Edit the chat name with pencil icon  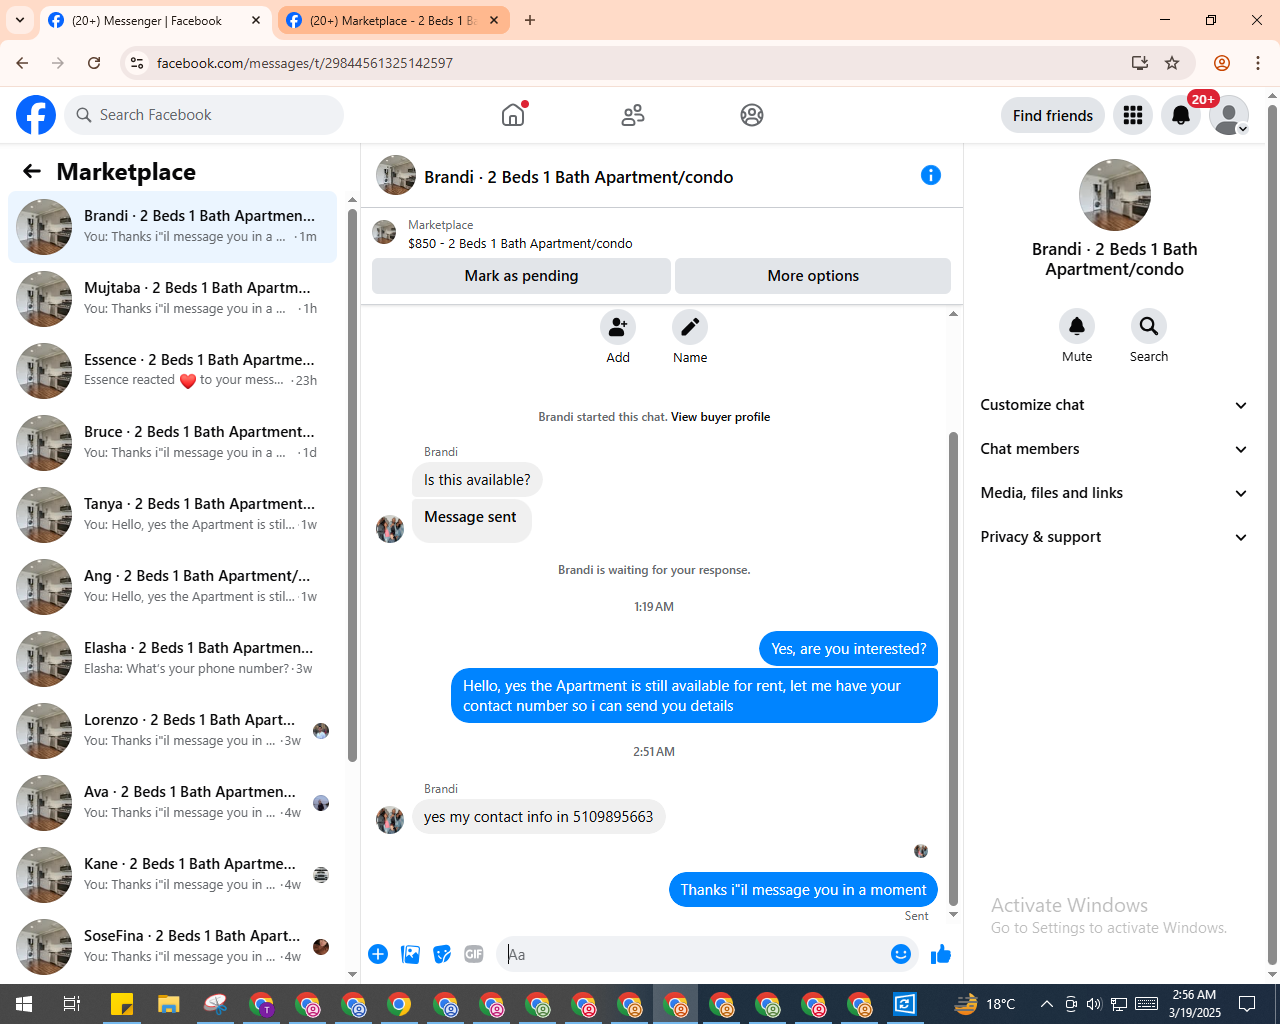690,327
